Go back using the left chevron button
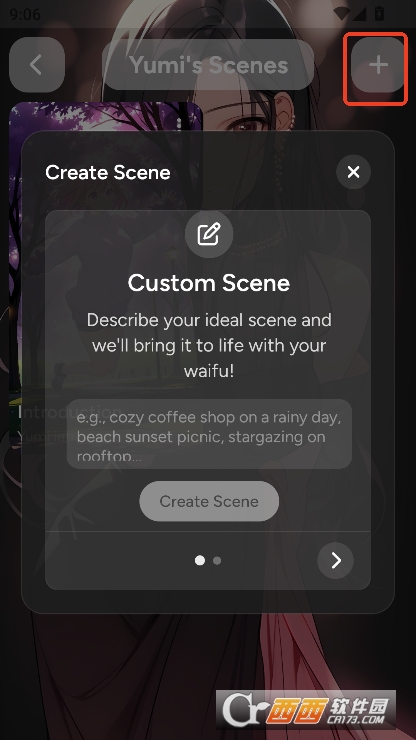 coord(37,65)
